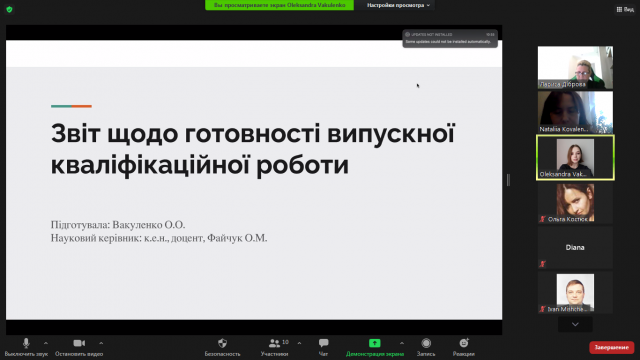Viewport: 640px width, 360px height.
Task: Start recording with the Record icon
Action: 426,343
